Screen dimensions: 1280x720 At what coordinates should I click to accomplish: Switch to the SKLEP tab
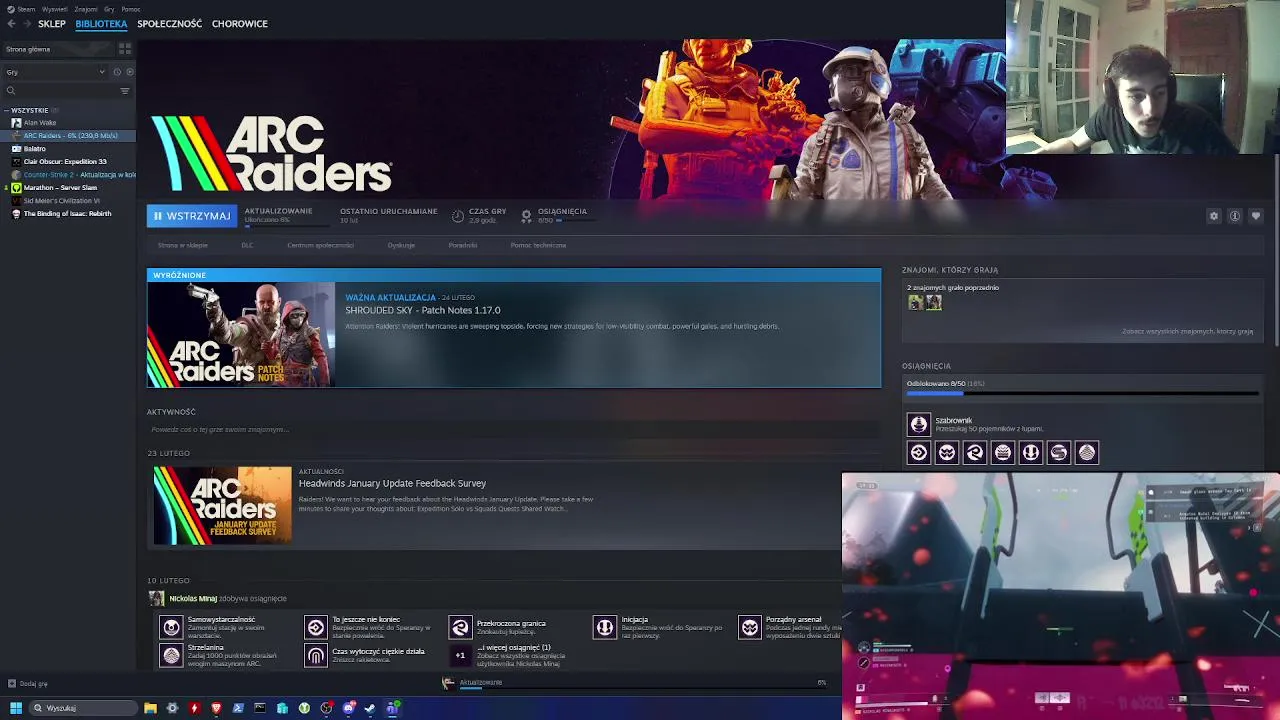[52, 23]
